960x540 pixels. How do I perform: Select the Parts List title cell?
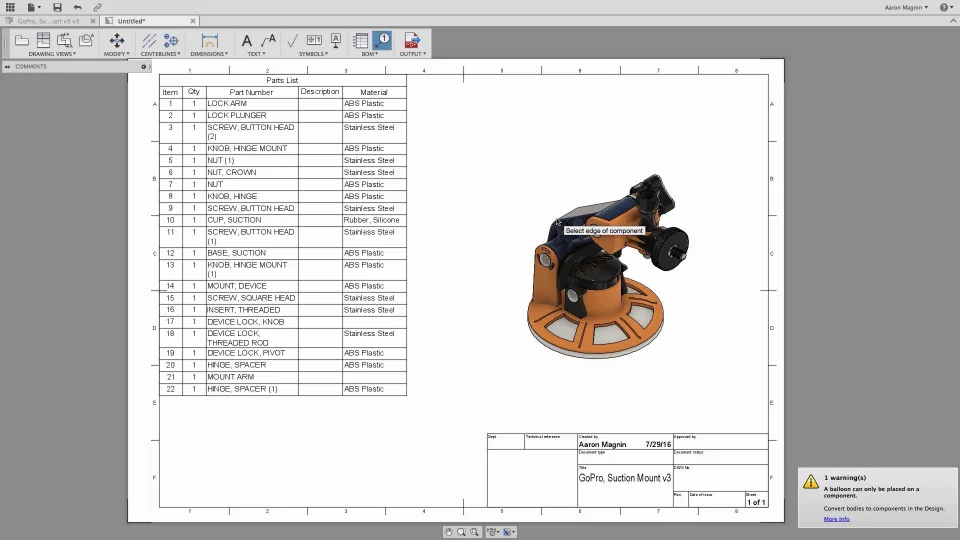coord(282,80)
